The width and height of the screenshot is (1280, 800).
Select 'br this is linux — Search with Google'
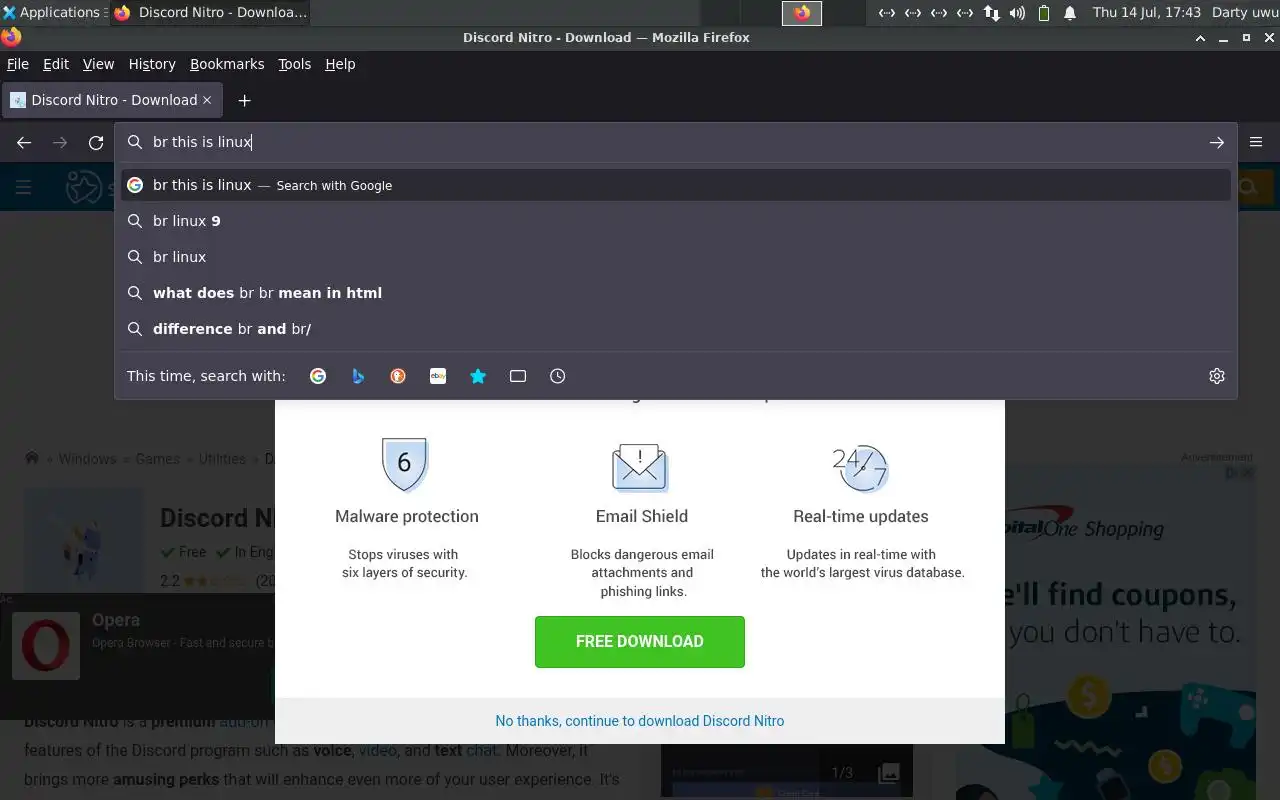click(676, 185)
